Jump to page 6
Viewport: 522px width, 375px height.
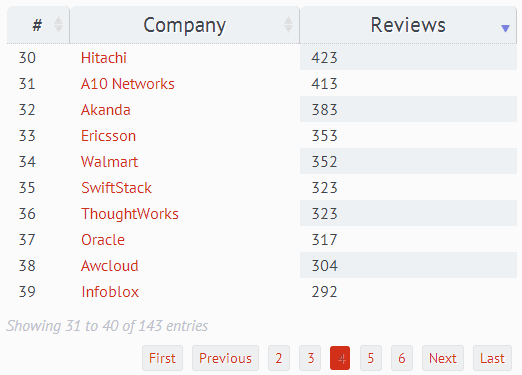[x=402, y=358]
